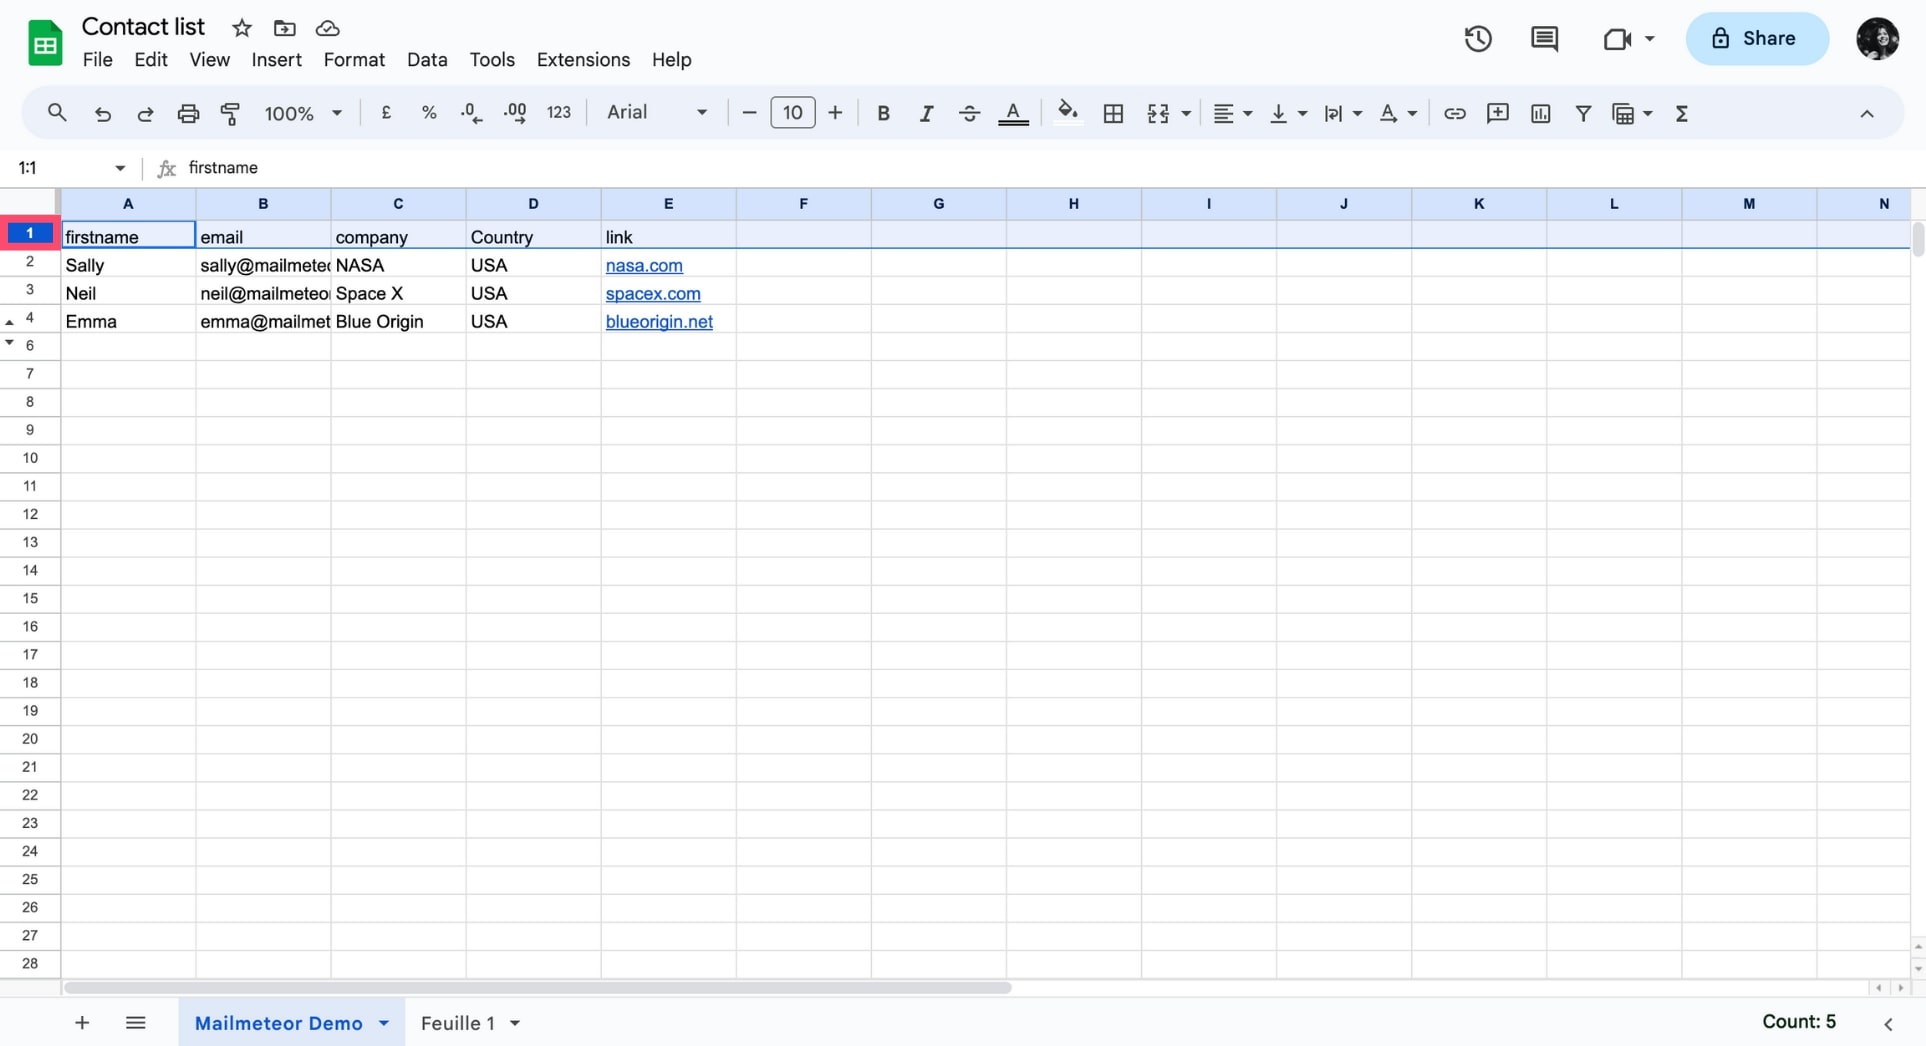Screen dimensions: 1926x1046
Task: Click the formula bar showing firstname
Action: click(1050, 168)
